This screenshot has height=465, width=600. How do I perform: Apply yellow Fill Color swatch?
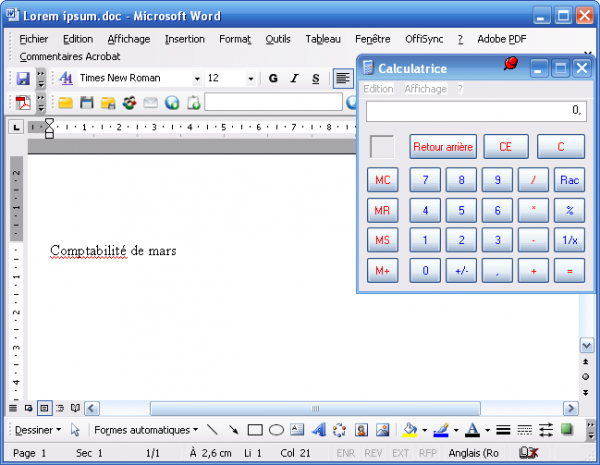click(410, 430)
